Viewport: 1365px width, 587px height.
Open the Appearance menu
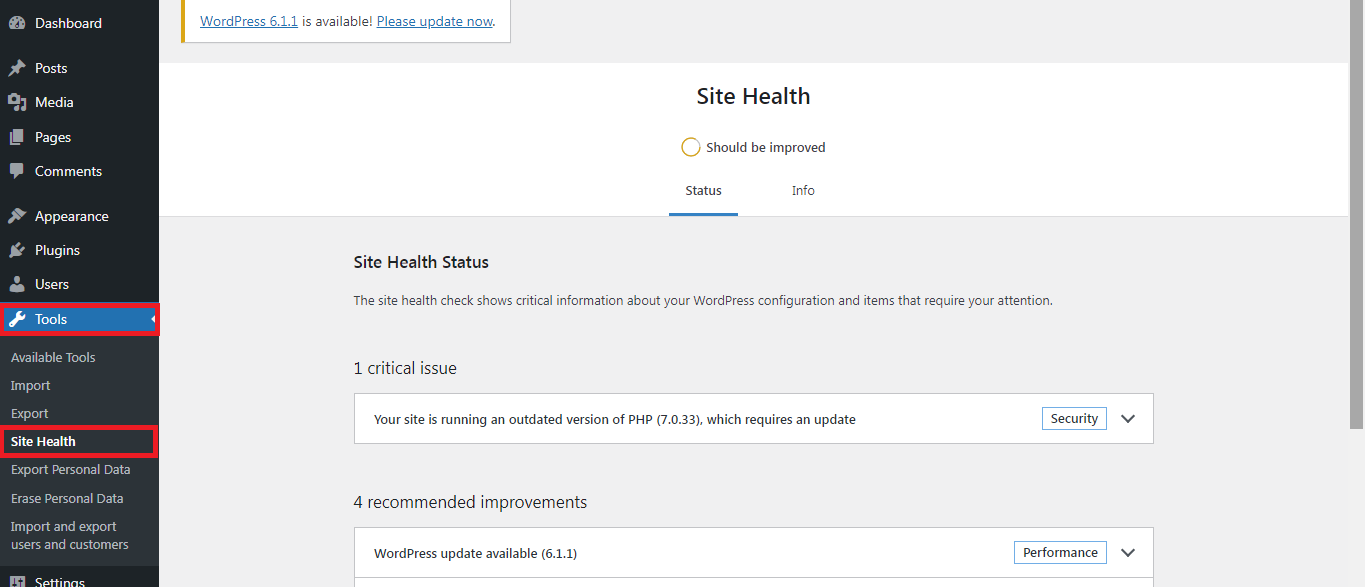pos(79,216)
